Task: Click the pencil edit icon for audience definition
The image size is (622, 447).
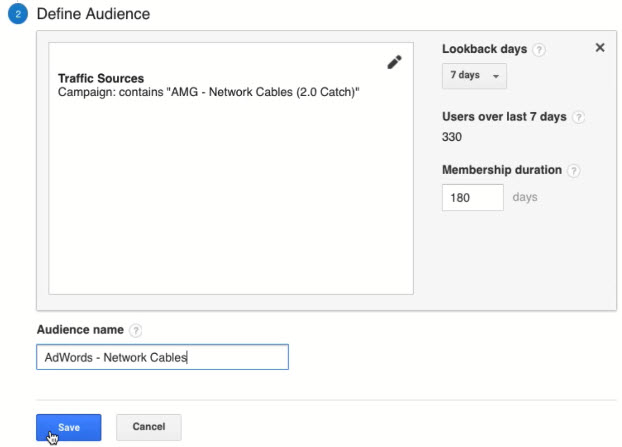Action: [x=394, y=62]
